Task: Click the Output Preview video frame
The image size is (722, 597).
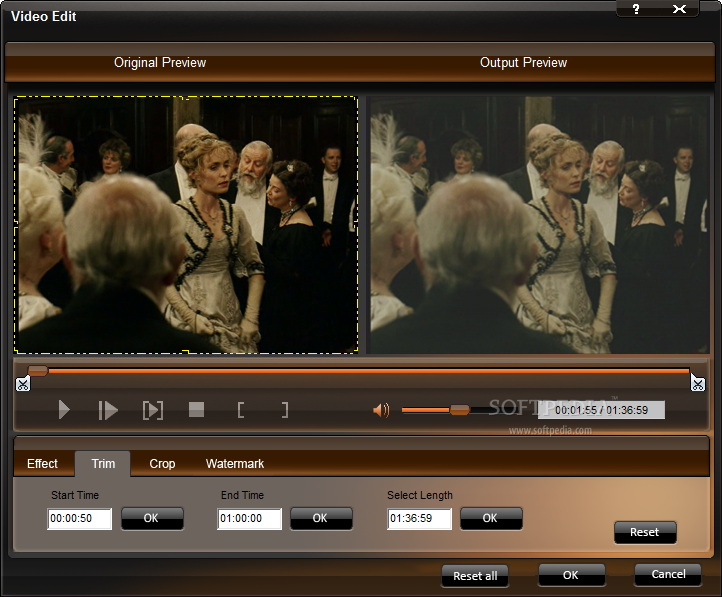Action: click(x=540, y=225)
